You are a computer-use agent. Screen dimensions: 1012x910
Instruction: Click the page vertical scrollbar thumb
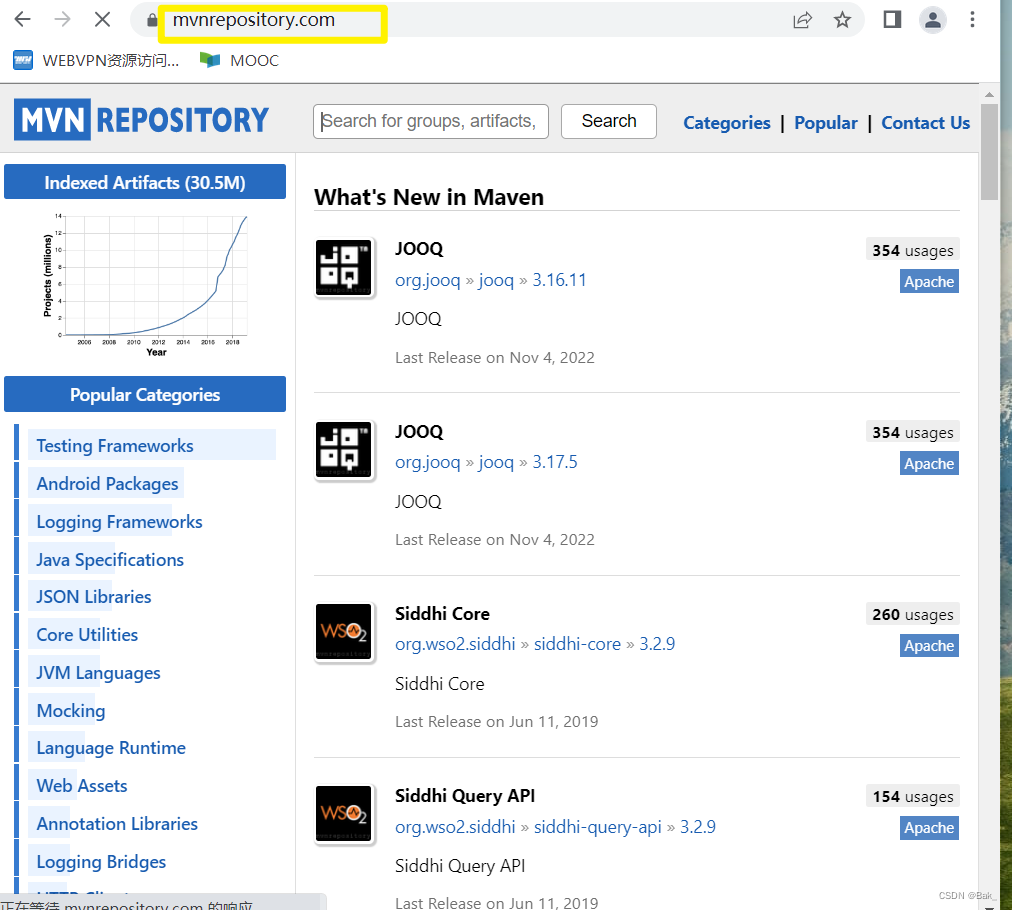coord(989,152)
